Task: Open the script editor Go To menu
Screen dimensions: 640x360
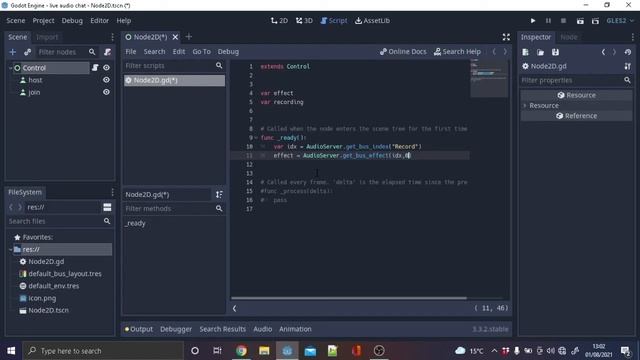Action: pyautogui.click(x=202, y=51)
